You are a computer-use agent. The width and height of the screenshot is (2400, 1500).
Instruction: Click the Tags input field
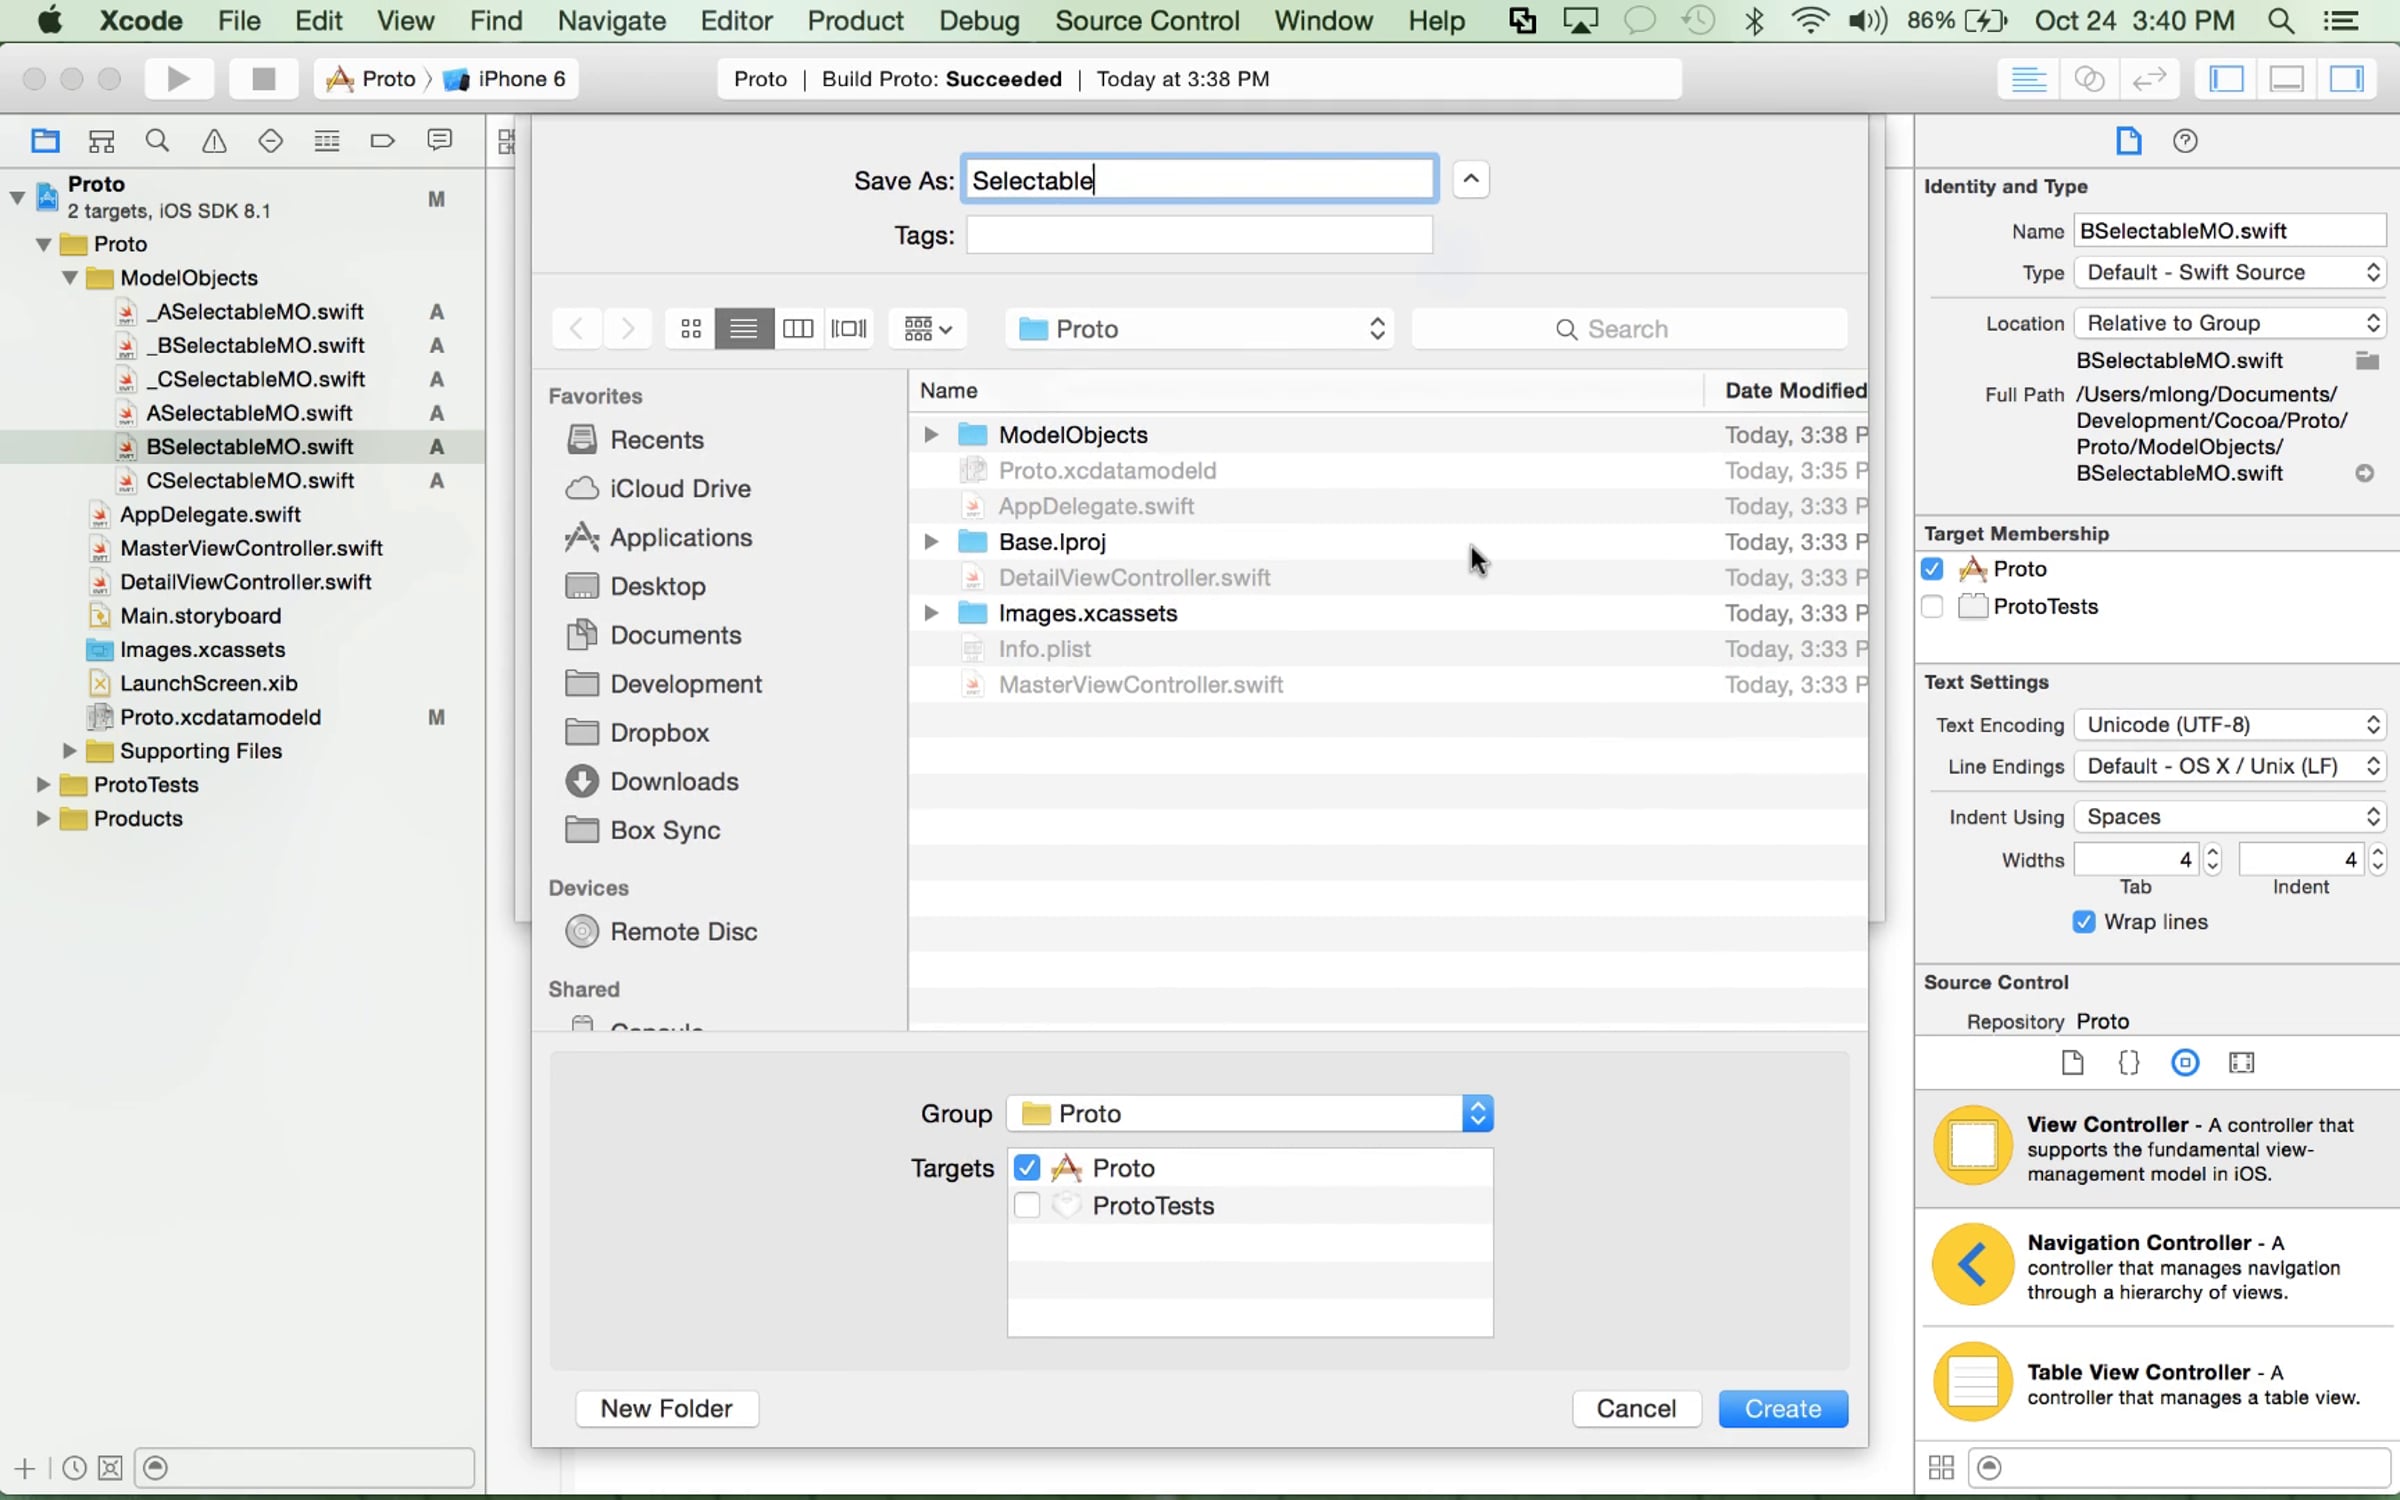1199,235
